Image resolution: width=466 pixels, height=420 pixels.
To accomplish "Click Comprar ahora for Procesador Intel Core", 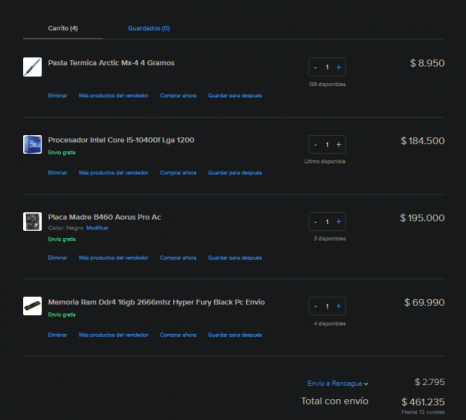I will 178,173.
